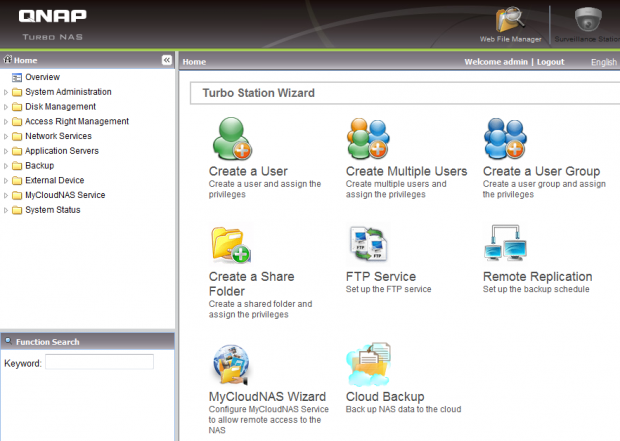620x441 pixels.
Task: Click the Application Servers folder icon
Action: click(17, 151)
